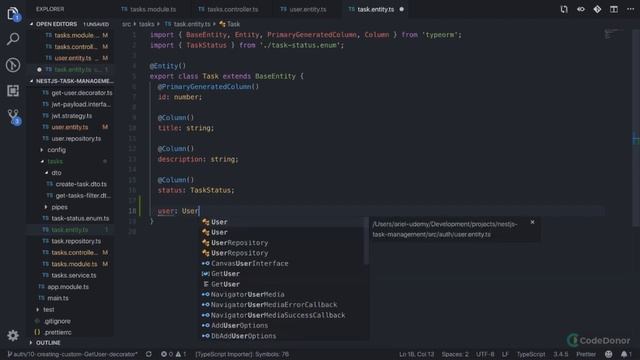Screen dimensions: 640x360
Task: Open the Debug view in activity bar
Action: point(13,65)
